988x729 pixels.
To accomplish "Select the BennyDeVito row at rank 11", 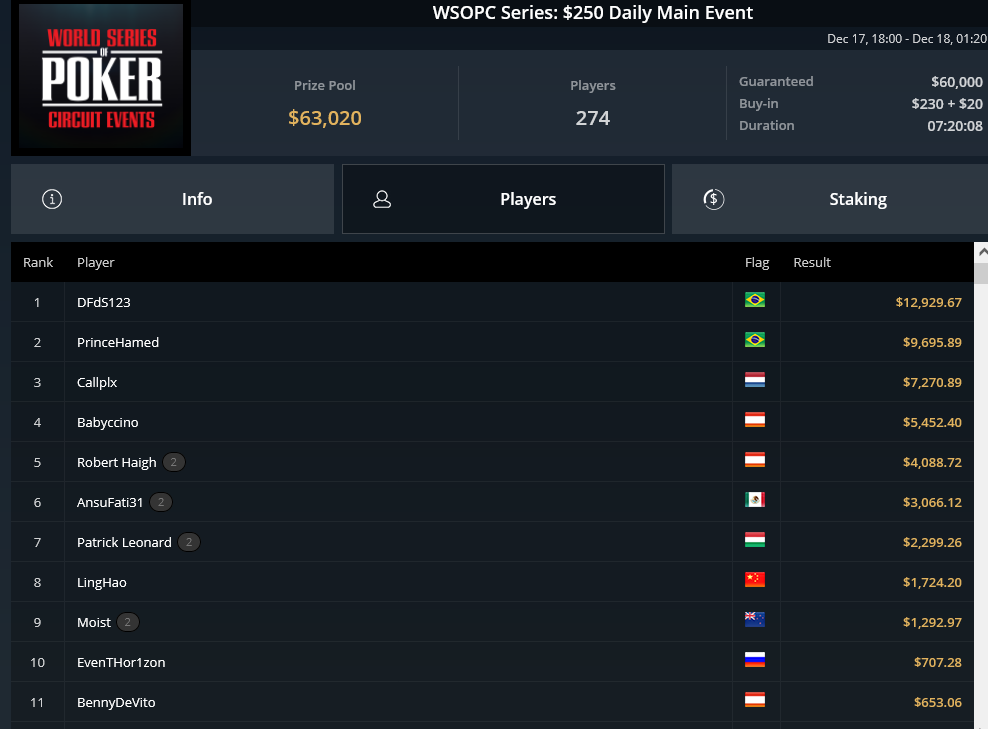I will pos(491,702).
